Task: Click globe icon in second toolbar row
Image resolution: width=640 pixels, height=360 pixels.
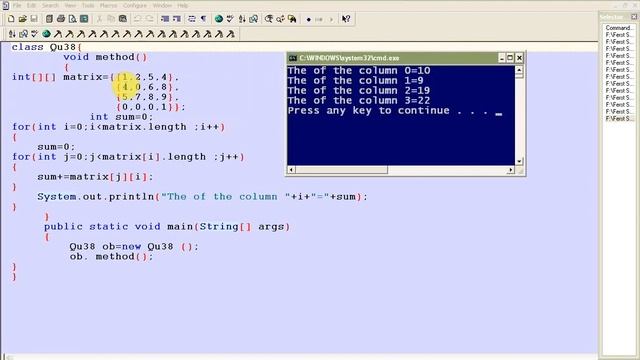Action: pyautogui.click(x=46, y=34)
